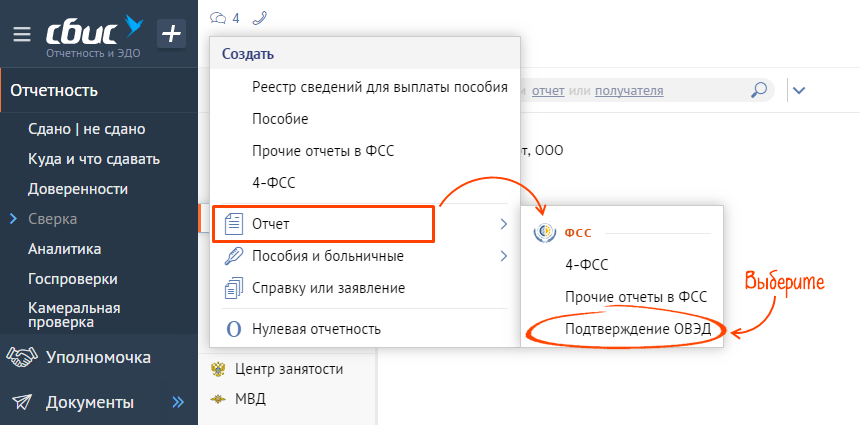Click the plus create button
860x426 pixels.
[172, 34]
